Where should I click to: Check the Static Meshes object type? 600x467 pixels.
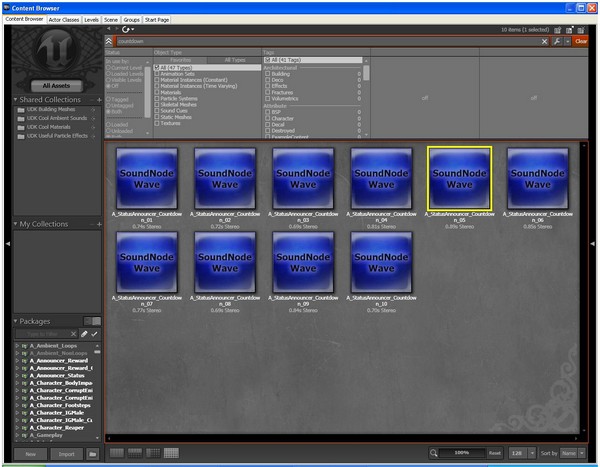click(x=157, y=117)
